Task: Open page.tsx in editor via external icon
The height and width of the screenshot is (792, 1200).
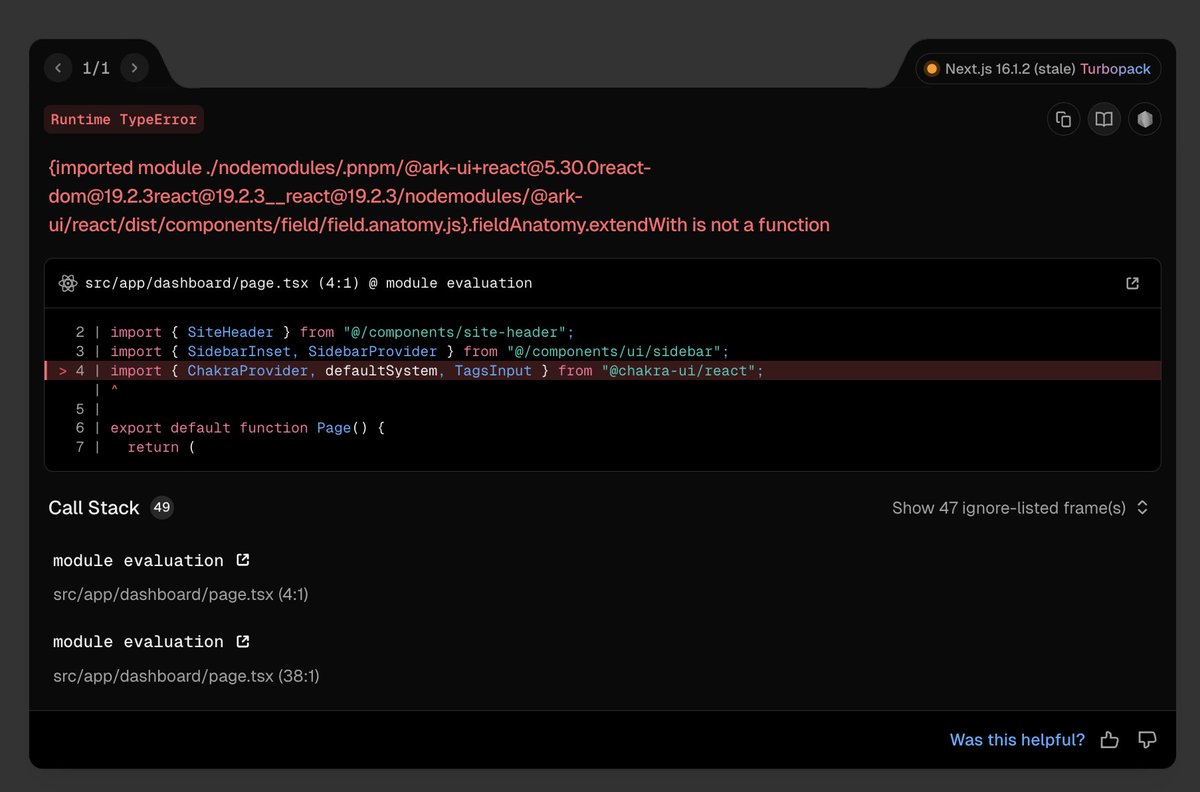Action: (1132, 283)
